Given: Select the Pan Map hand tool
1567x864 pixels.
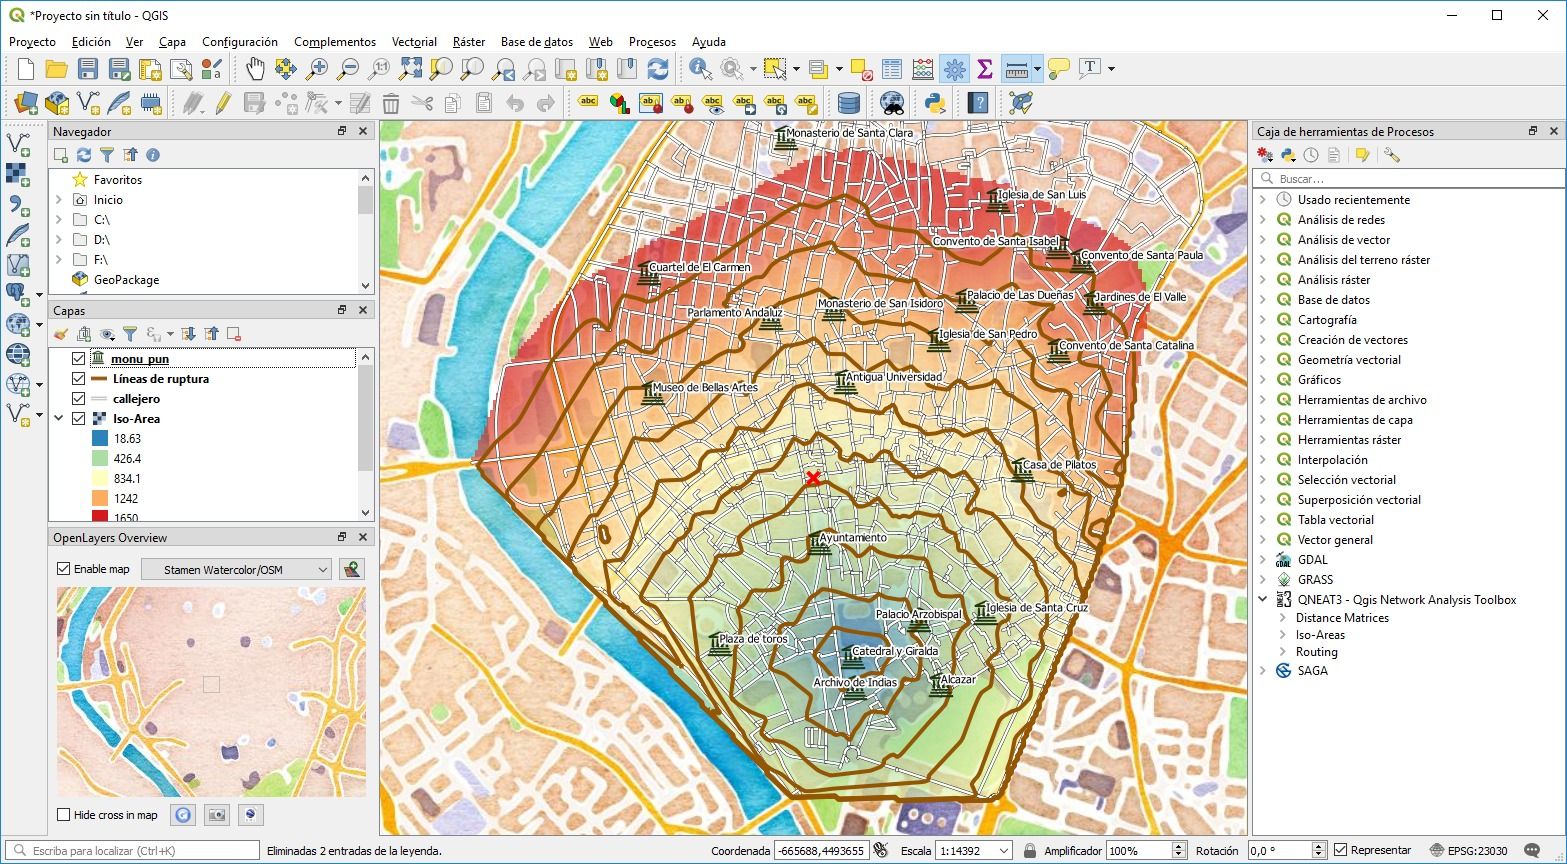Looking at the screenshot, I should tap(255, 68).
